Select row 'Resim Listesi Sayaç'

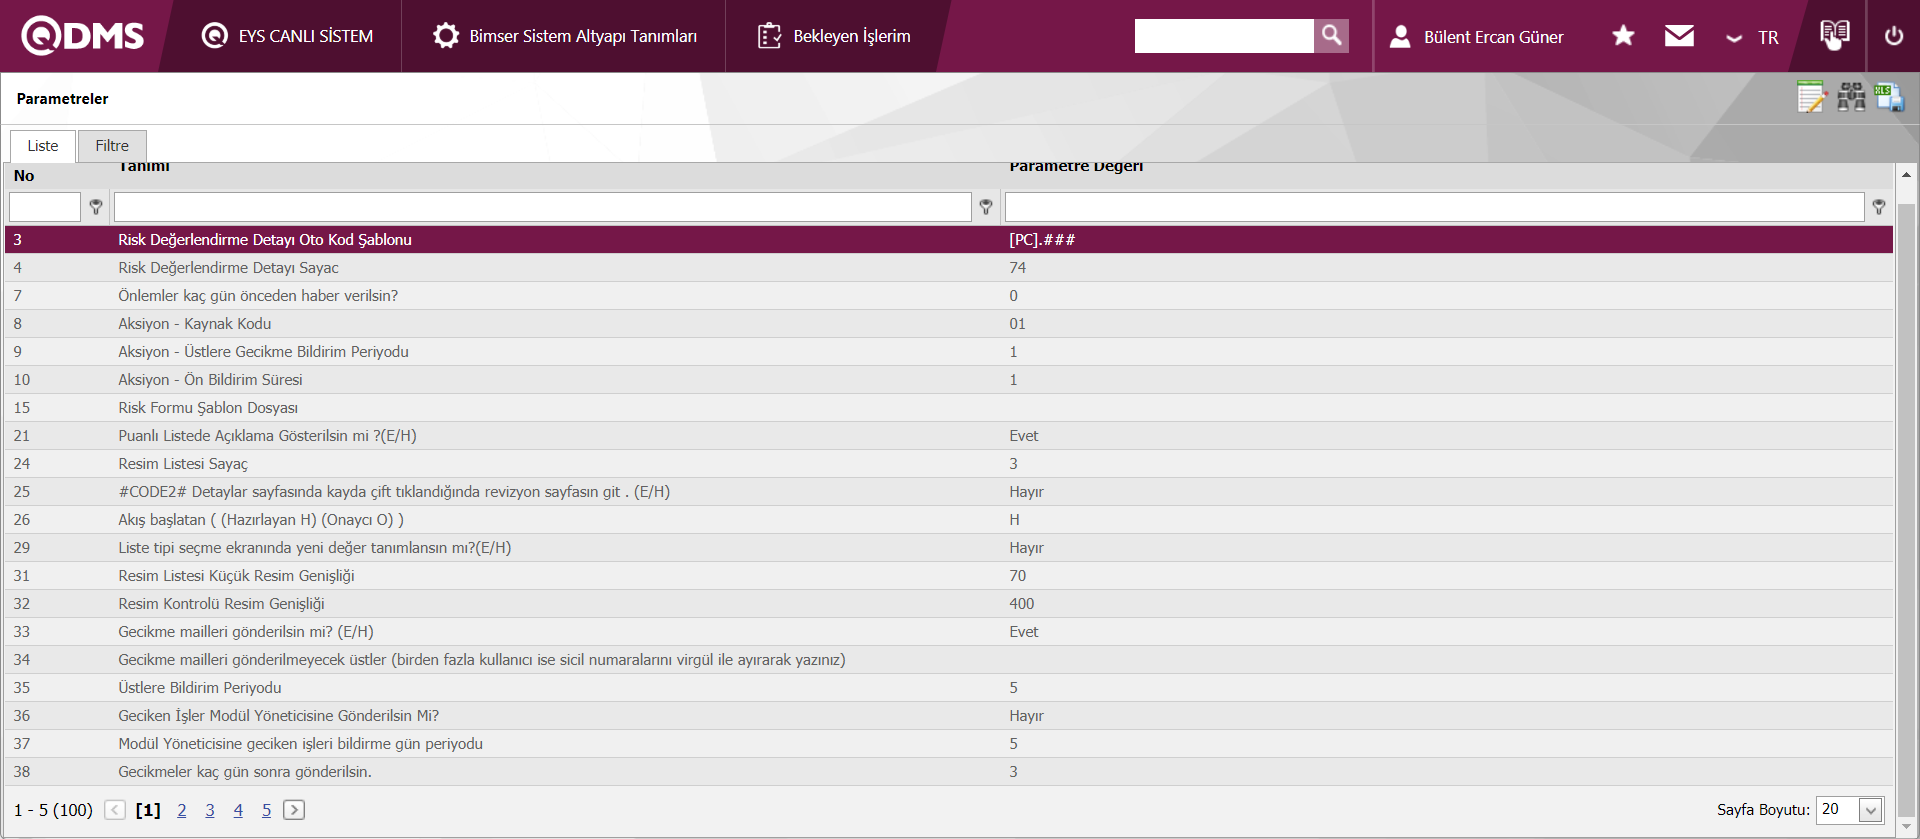[949, 464]
